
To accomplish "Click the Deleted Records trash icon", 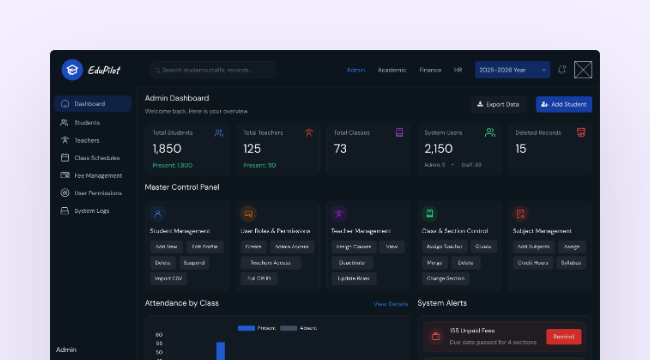I will 581,132.
